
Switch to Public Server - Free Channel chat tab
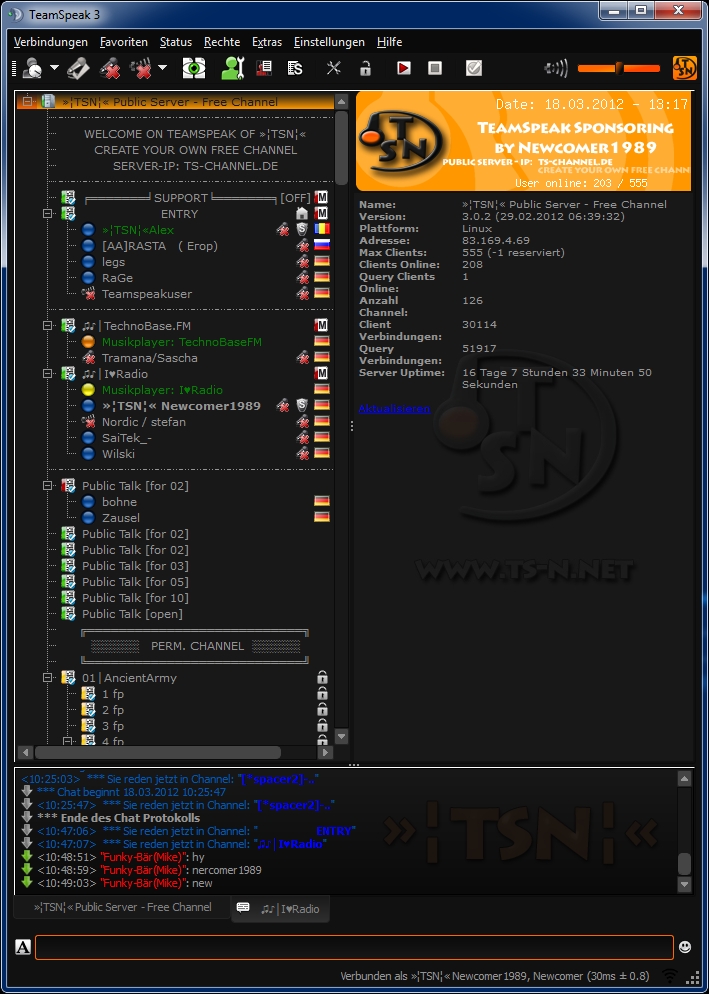tap(122, 907)
